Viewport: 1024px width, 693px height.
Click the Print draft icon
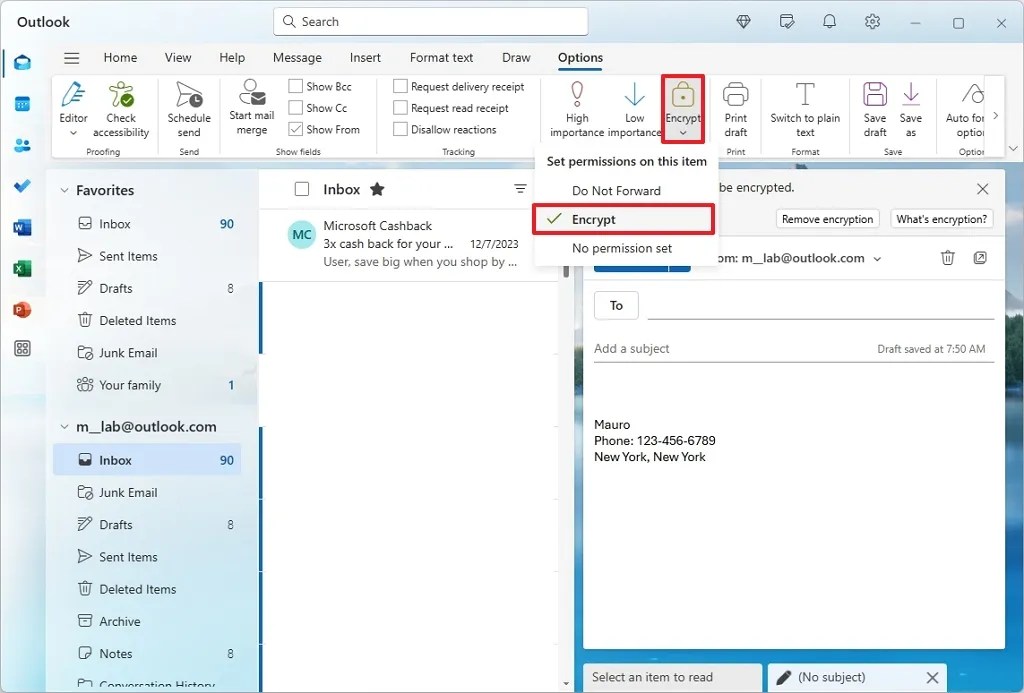(x=736, y=110)
